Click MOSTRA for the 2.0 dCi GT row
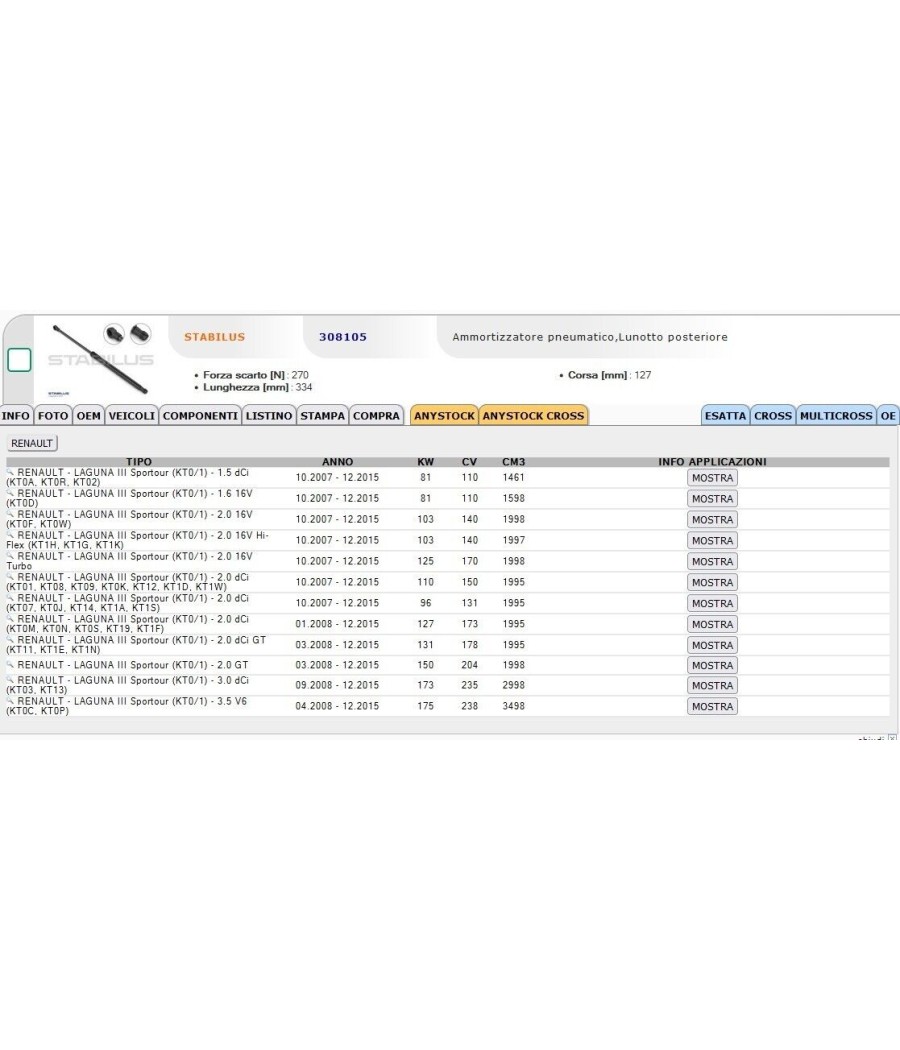The image size is (900, 1050). click(712, 645)
